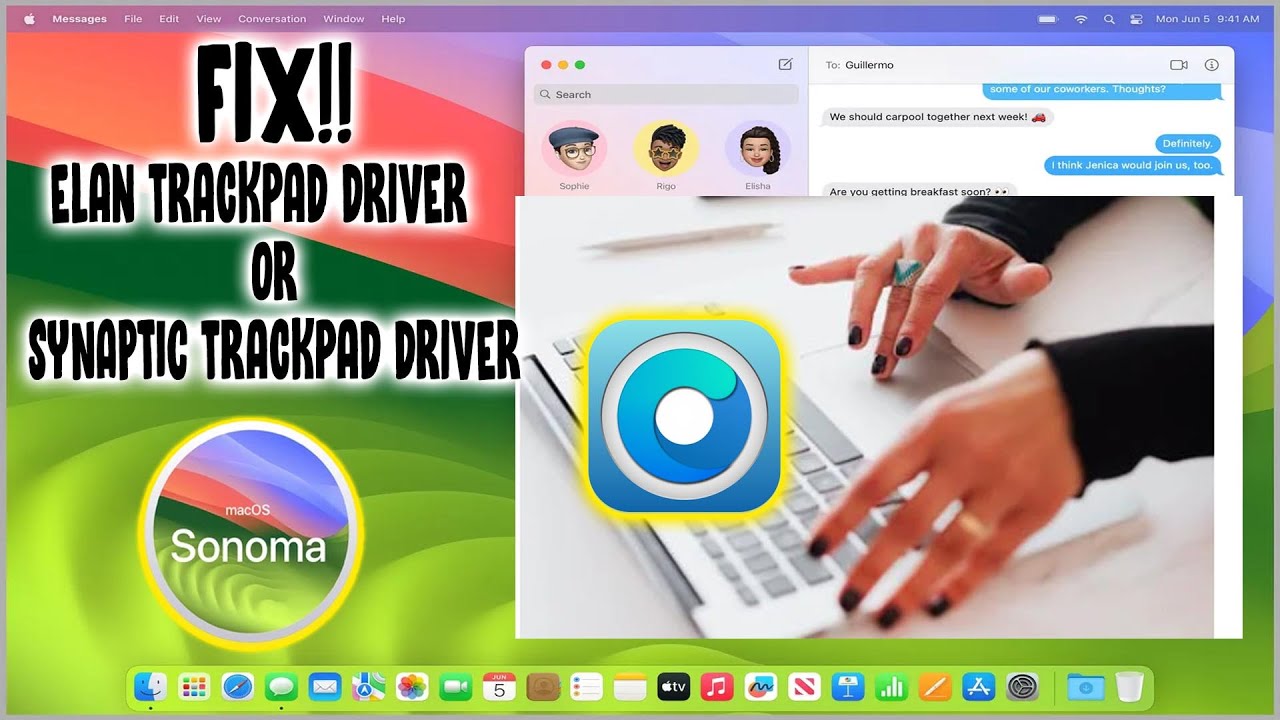Open System Settings from the Dock
The width and height of the screenshot is (1280, 720).
tap(1023, 687)
